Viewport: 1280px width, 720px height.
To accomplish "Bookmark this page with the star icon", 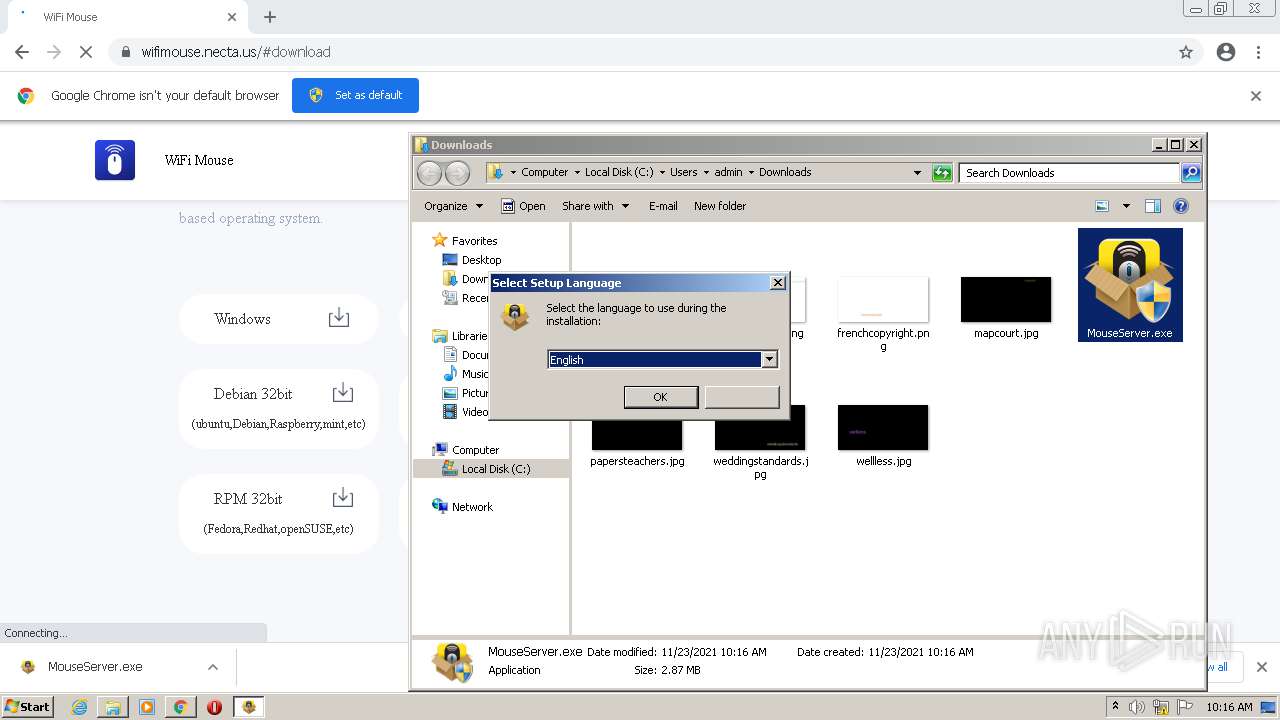I will point(1186,52).
